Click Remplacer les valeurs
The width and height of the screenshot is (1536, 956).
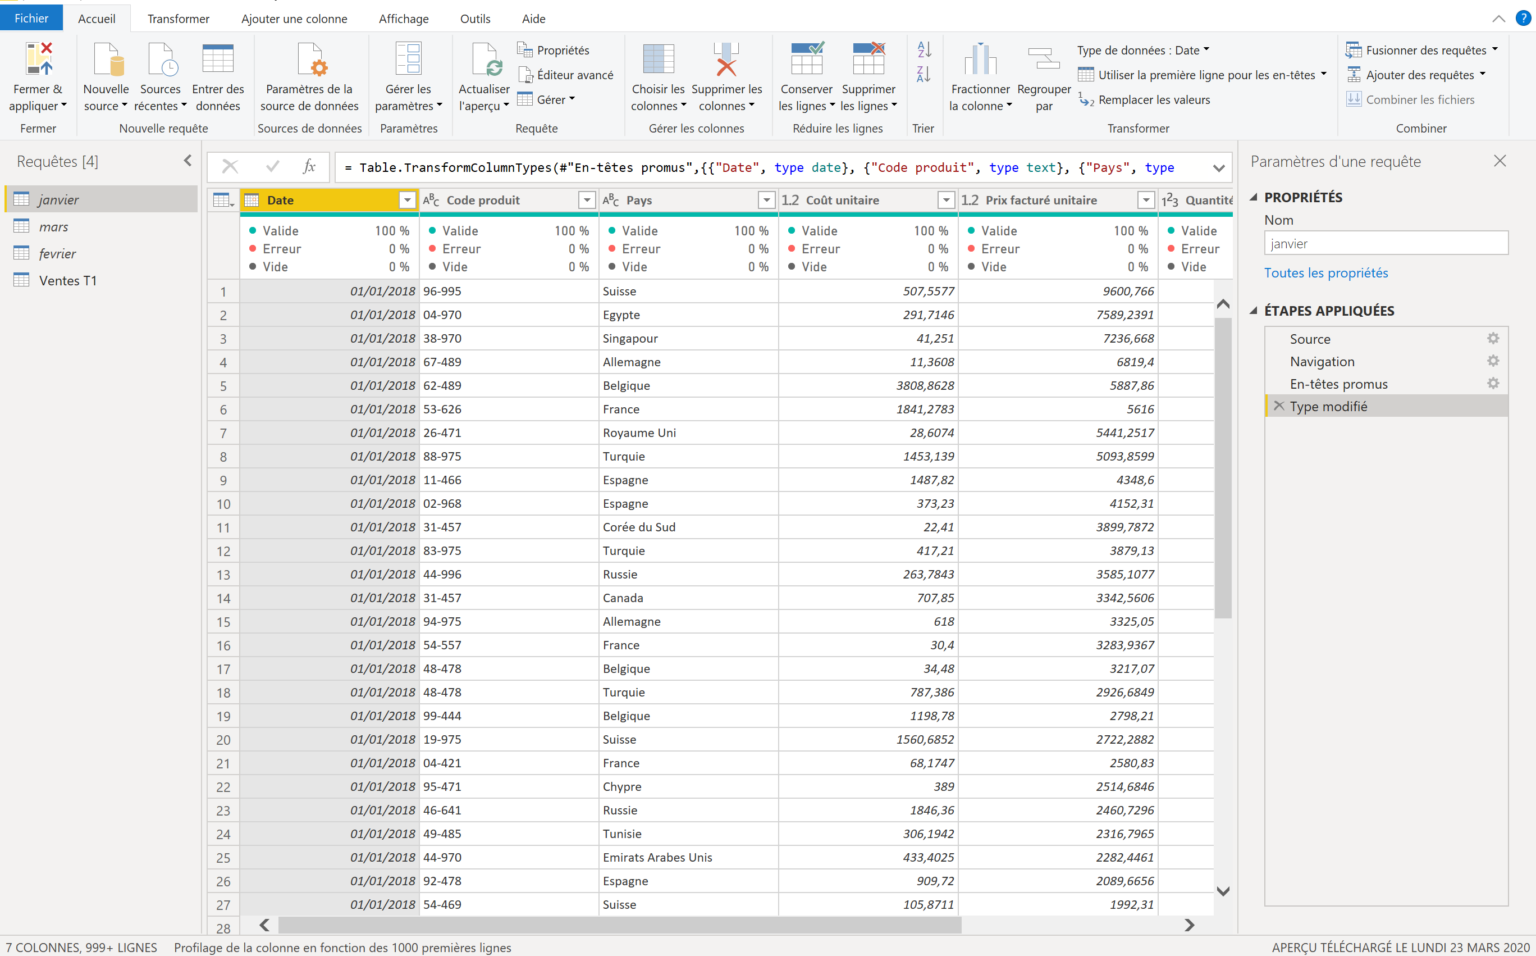(x=1144, y=100)
